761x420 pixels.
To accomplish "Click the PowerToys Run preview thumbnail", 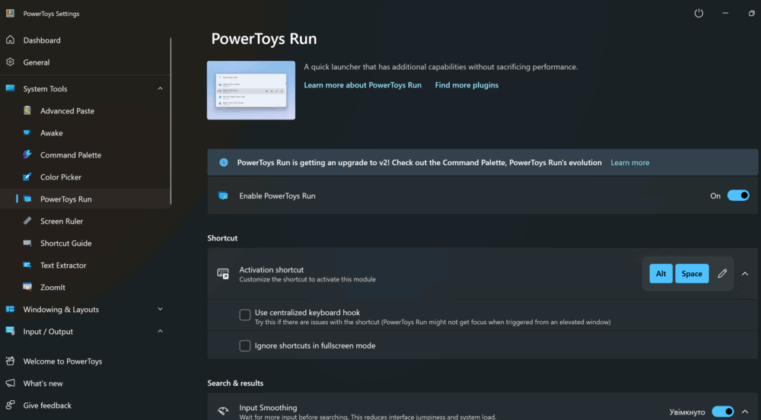I will (251, 90).
